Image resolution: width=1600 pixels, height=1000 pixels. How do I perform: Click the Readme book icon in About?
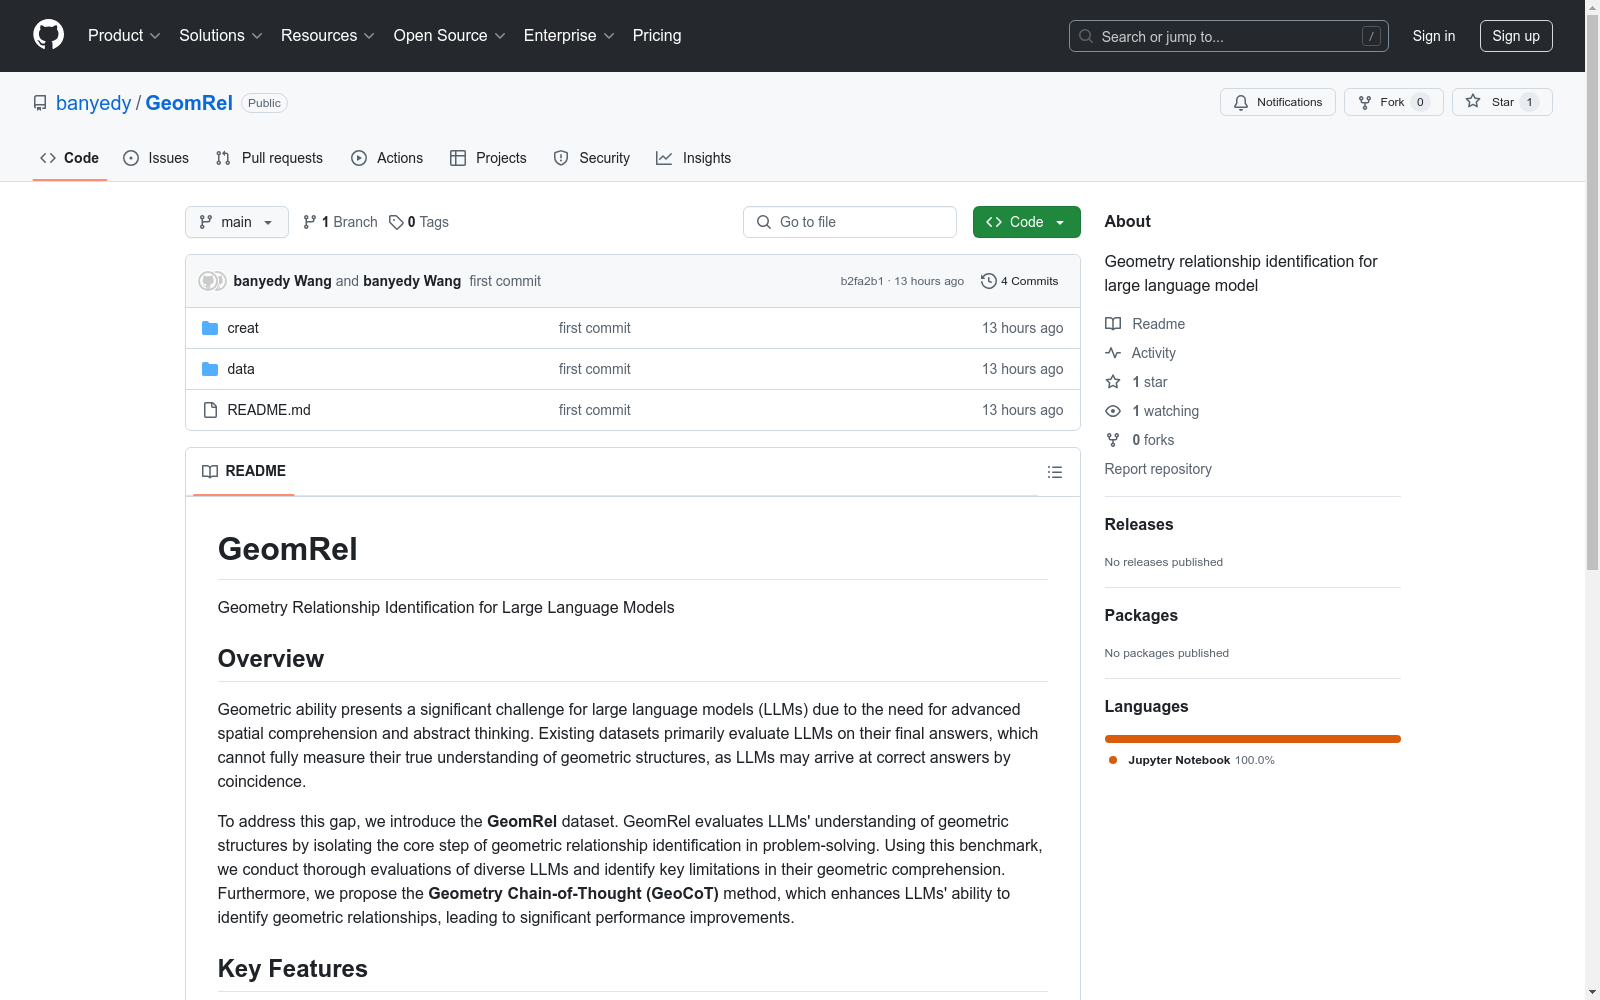pyautogui.click(x=1113, y=324)
